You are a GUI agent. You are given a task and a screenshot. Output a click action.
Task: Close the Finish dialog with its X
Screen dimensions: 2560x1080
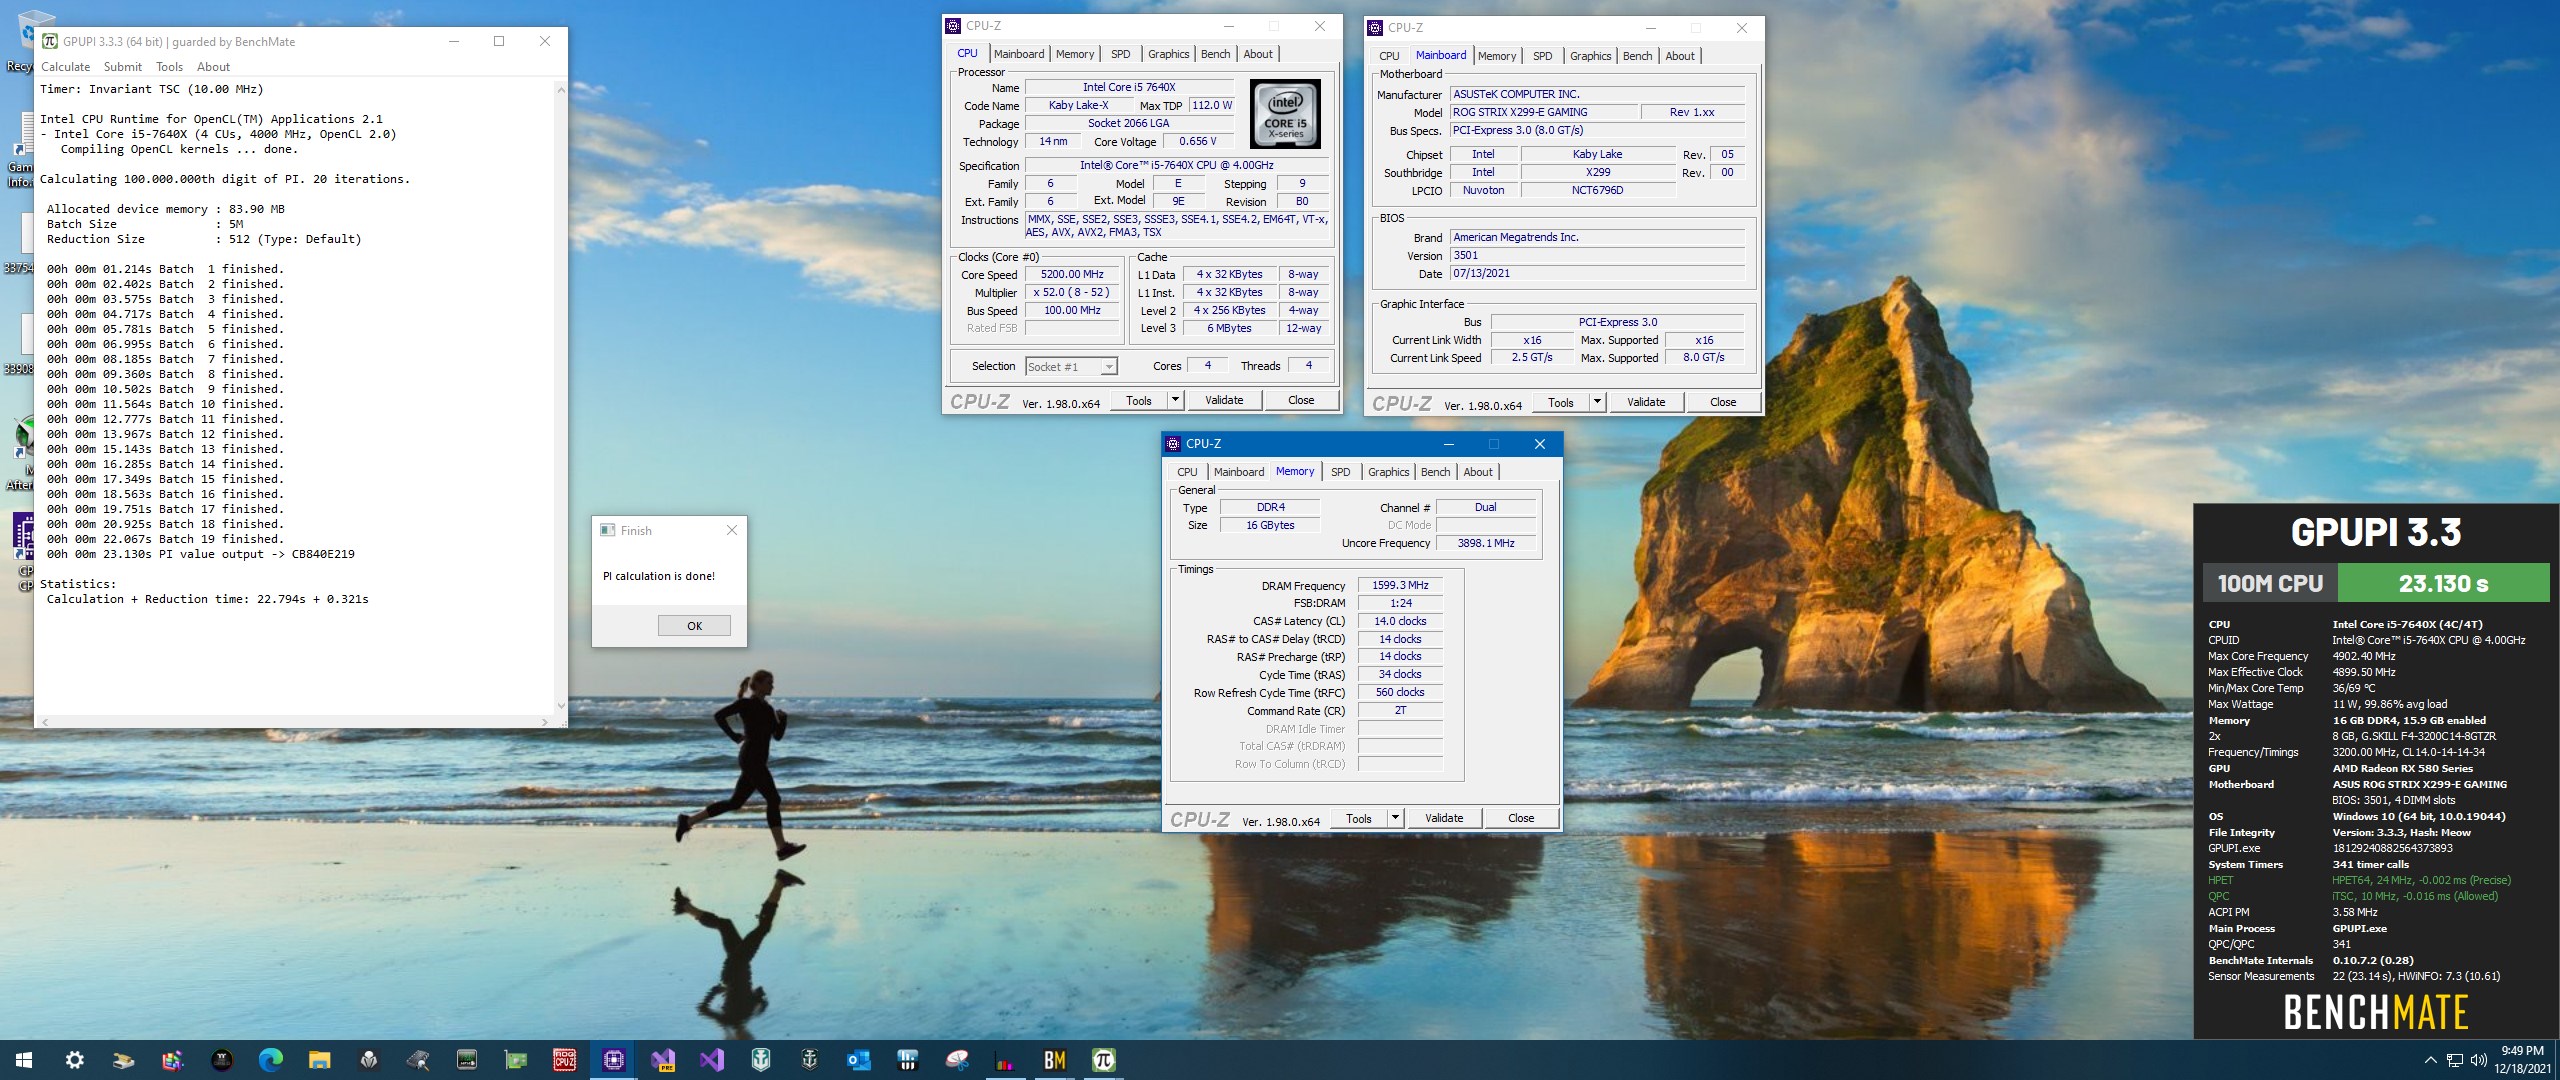(x=732, y=530)
